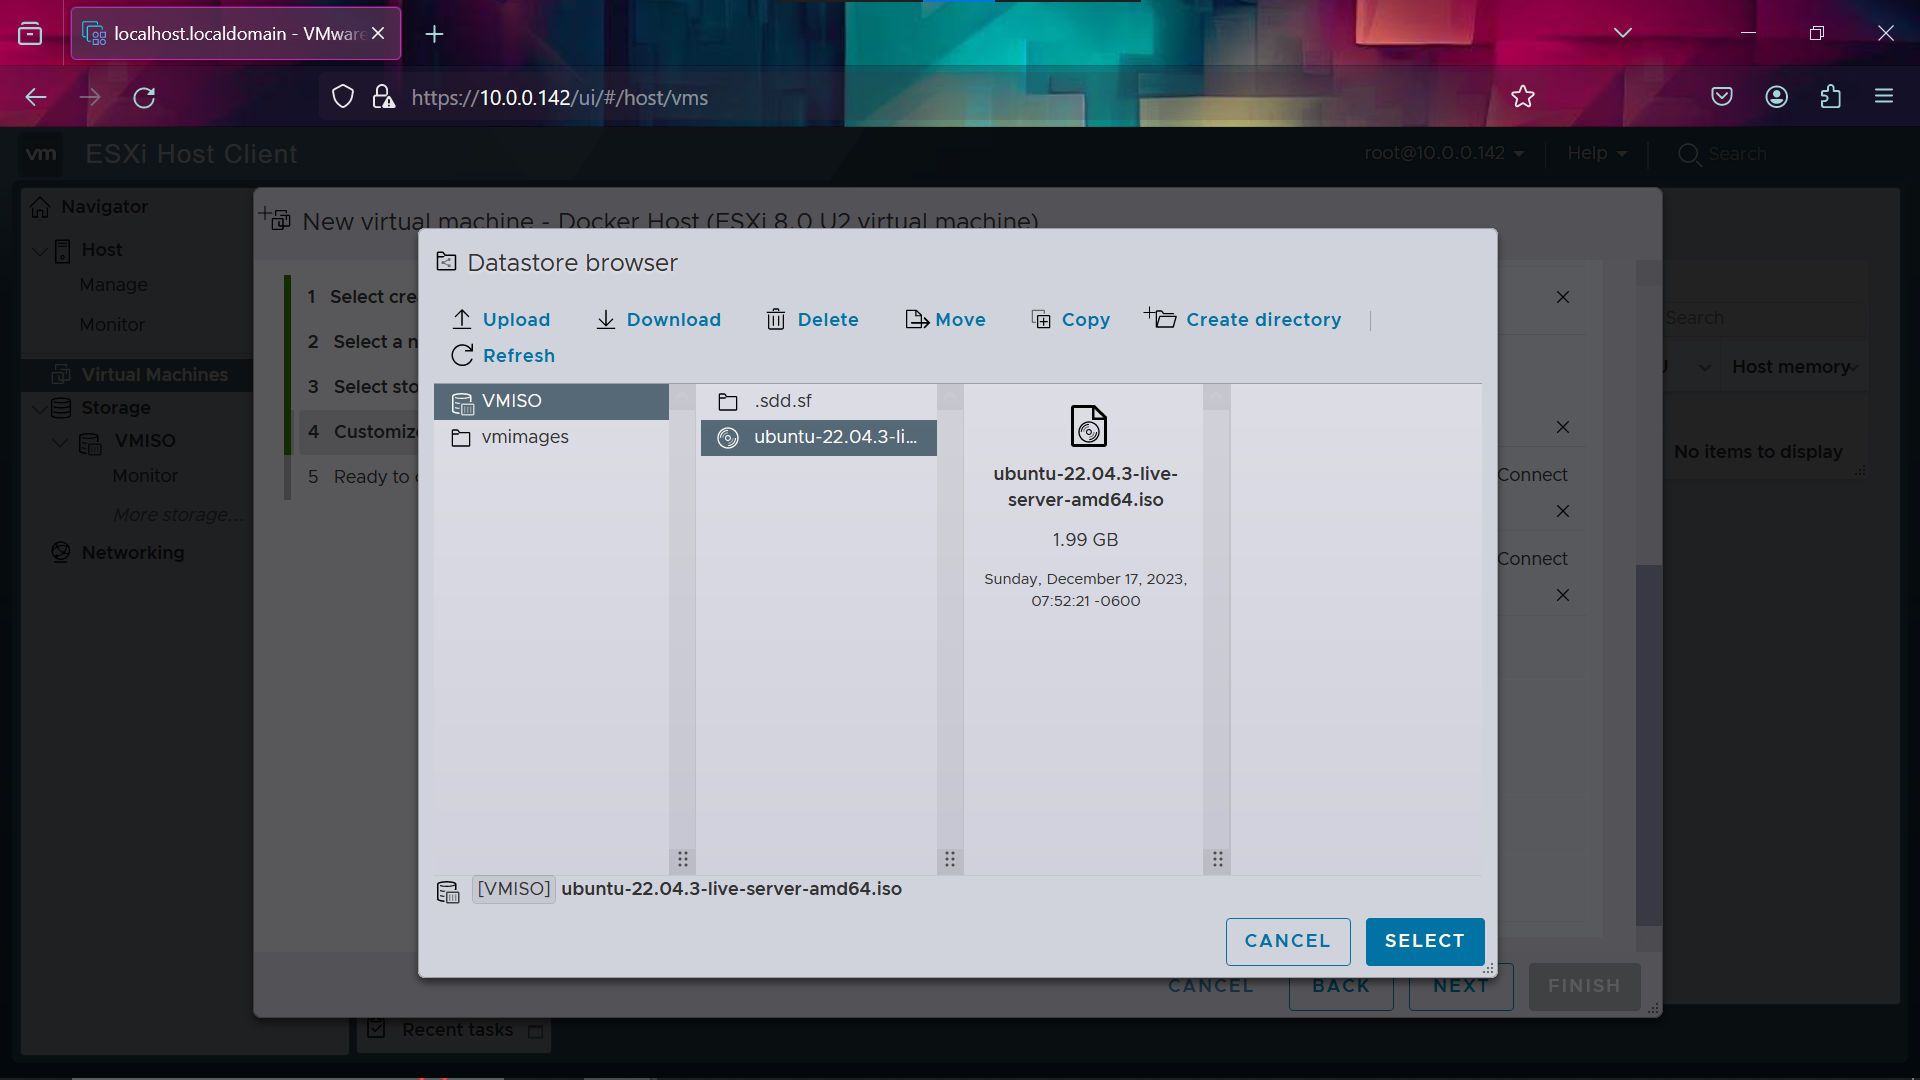Image resolution: width=1920 pixels, height=1080 pixels.
Task: Click the tracking protection shield icon
Action: [x=343, y=97]
